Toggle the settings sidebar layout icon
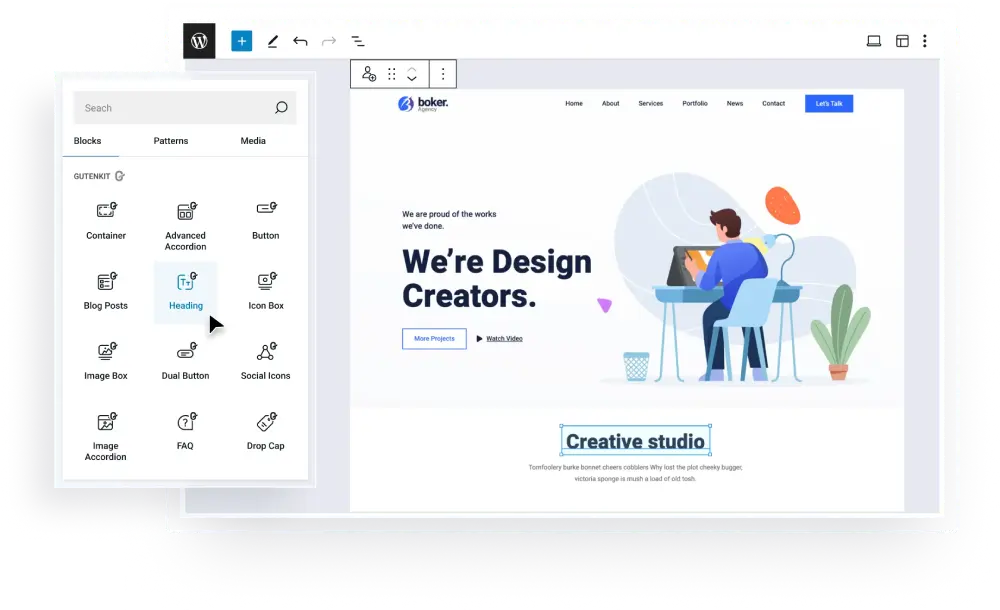This screenshot has height=610, width=1000. point(902,41)
